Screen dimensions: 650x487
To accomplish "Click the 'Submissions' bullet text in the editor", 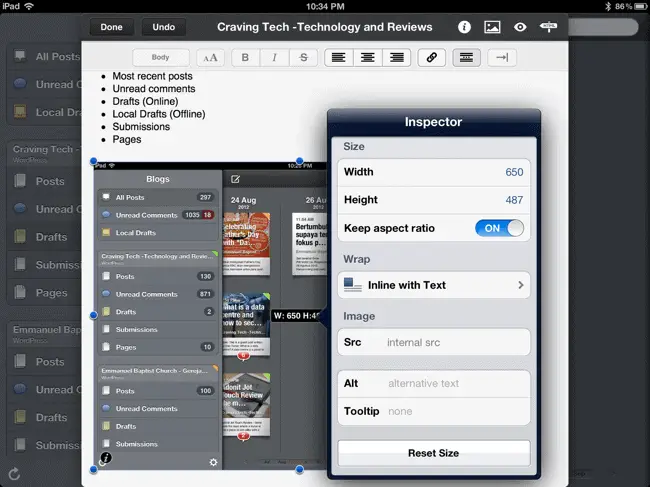I will point(141,127).
